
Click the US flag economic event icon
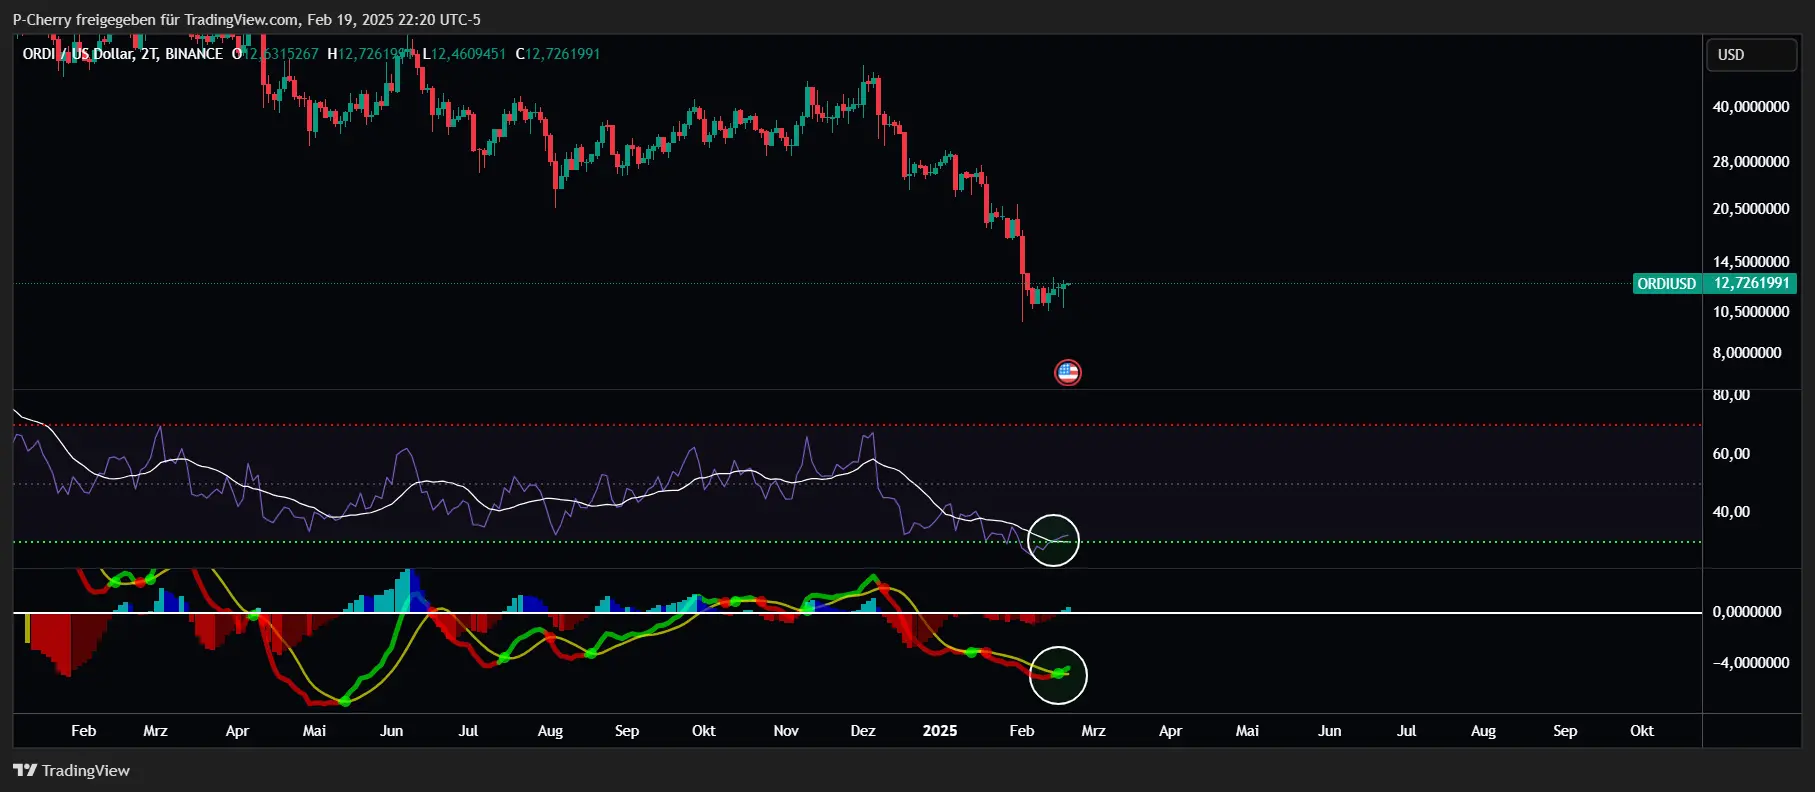point(1068,373)
